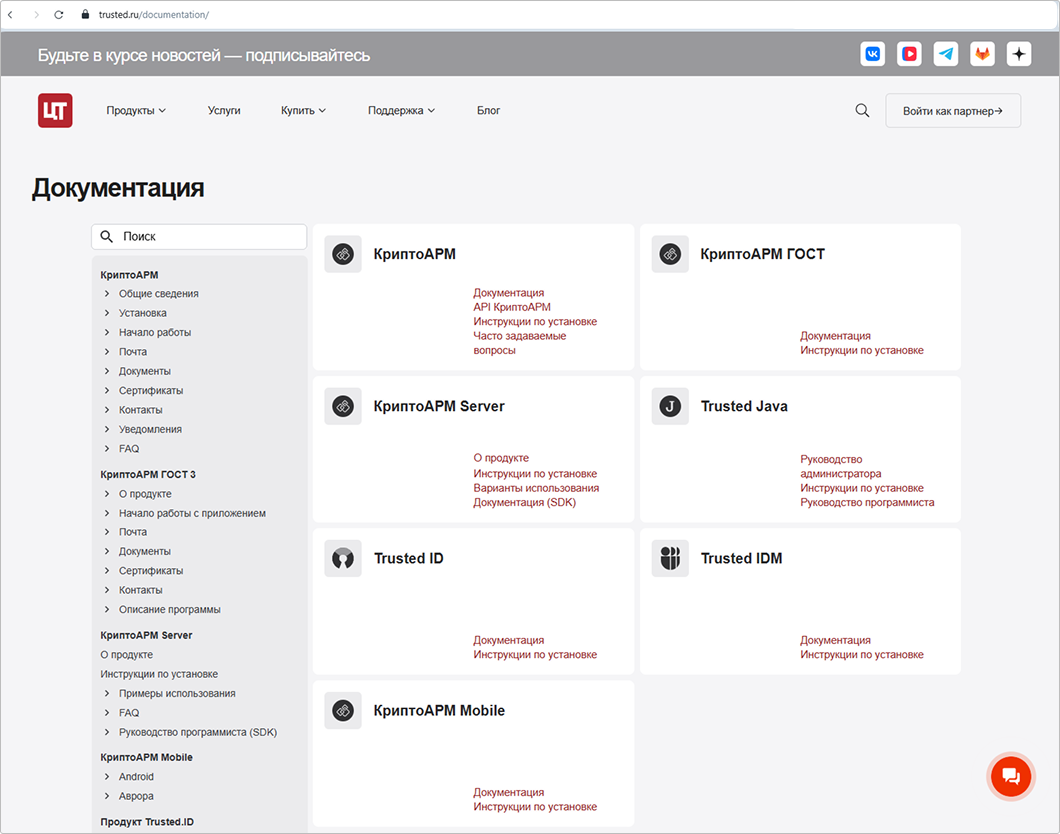Open the Поддержка dropdown menu
Image resolution: width=1060 pixels, height=834 pixels.
pyautogui.click(x=401, y=111)
